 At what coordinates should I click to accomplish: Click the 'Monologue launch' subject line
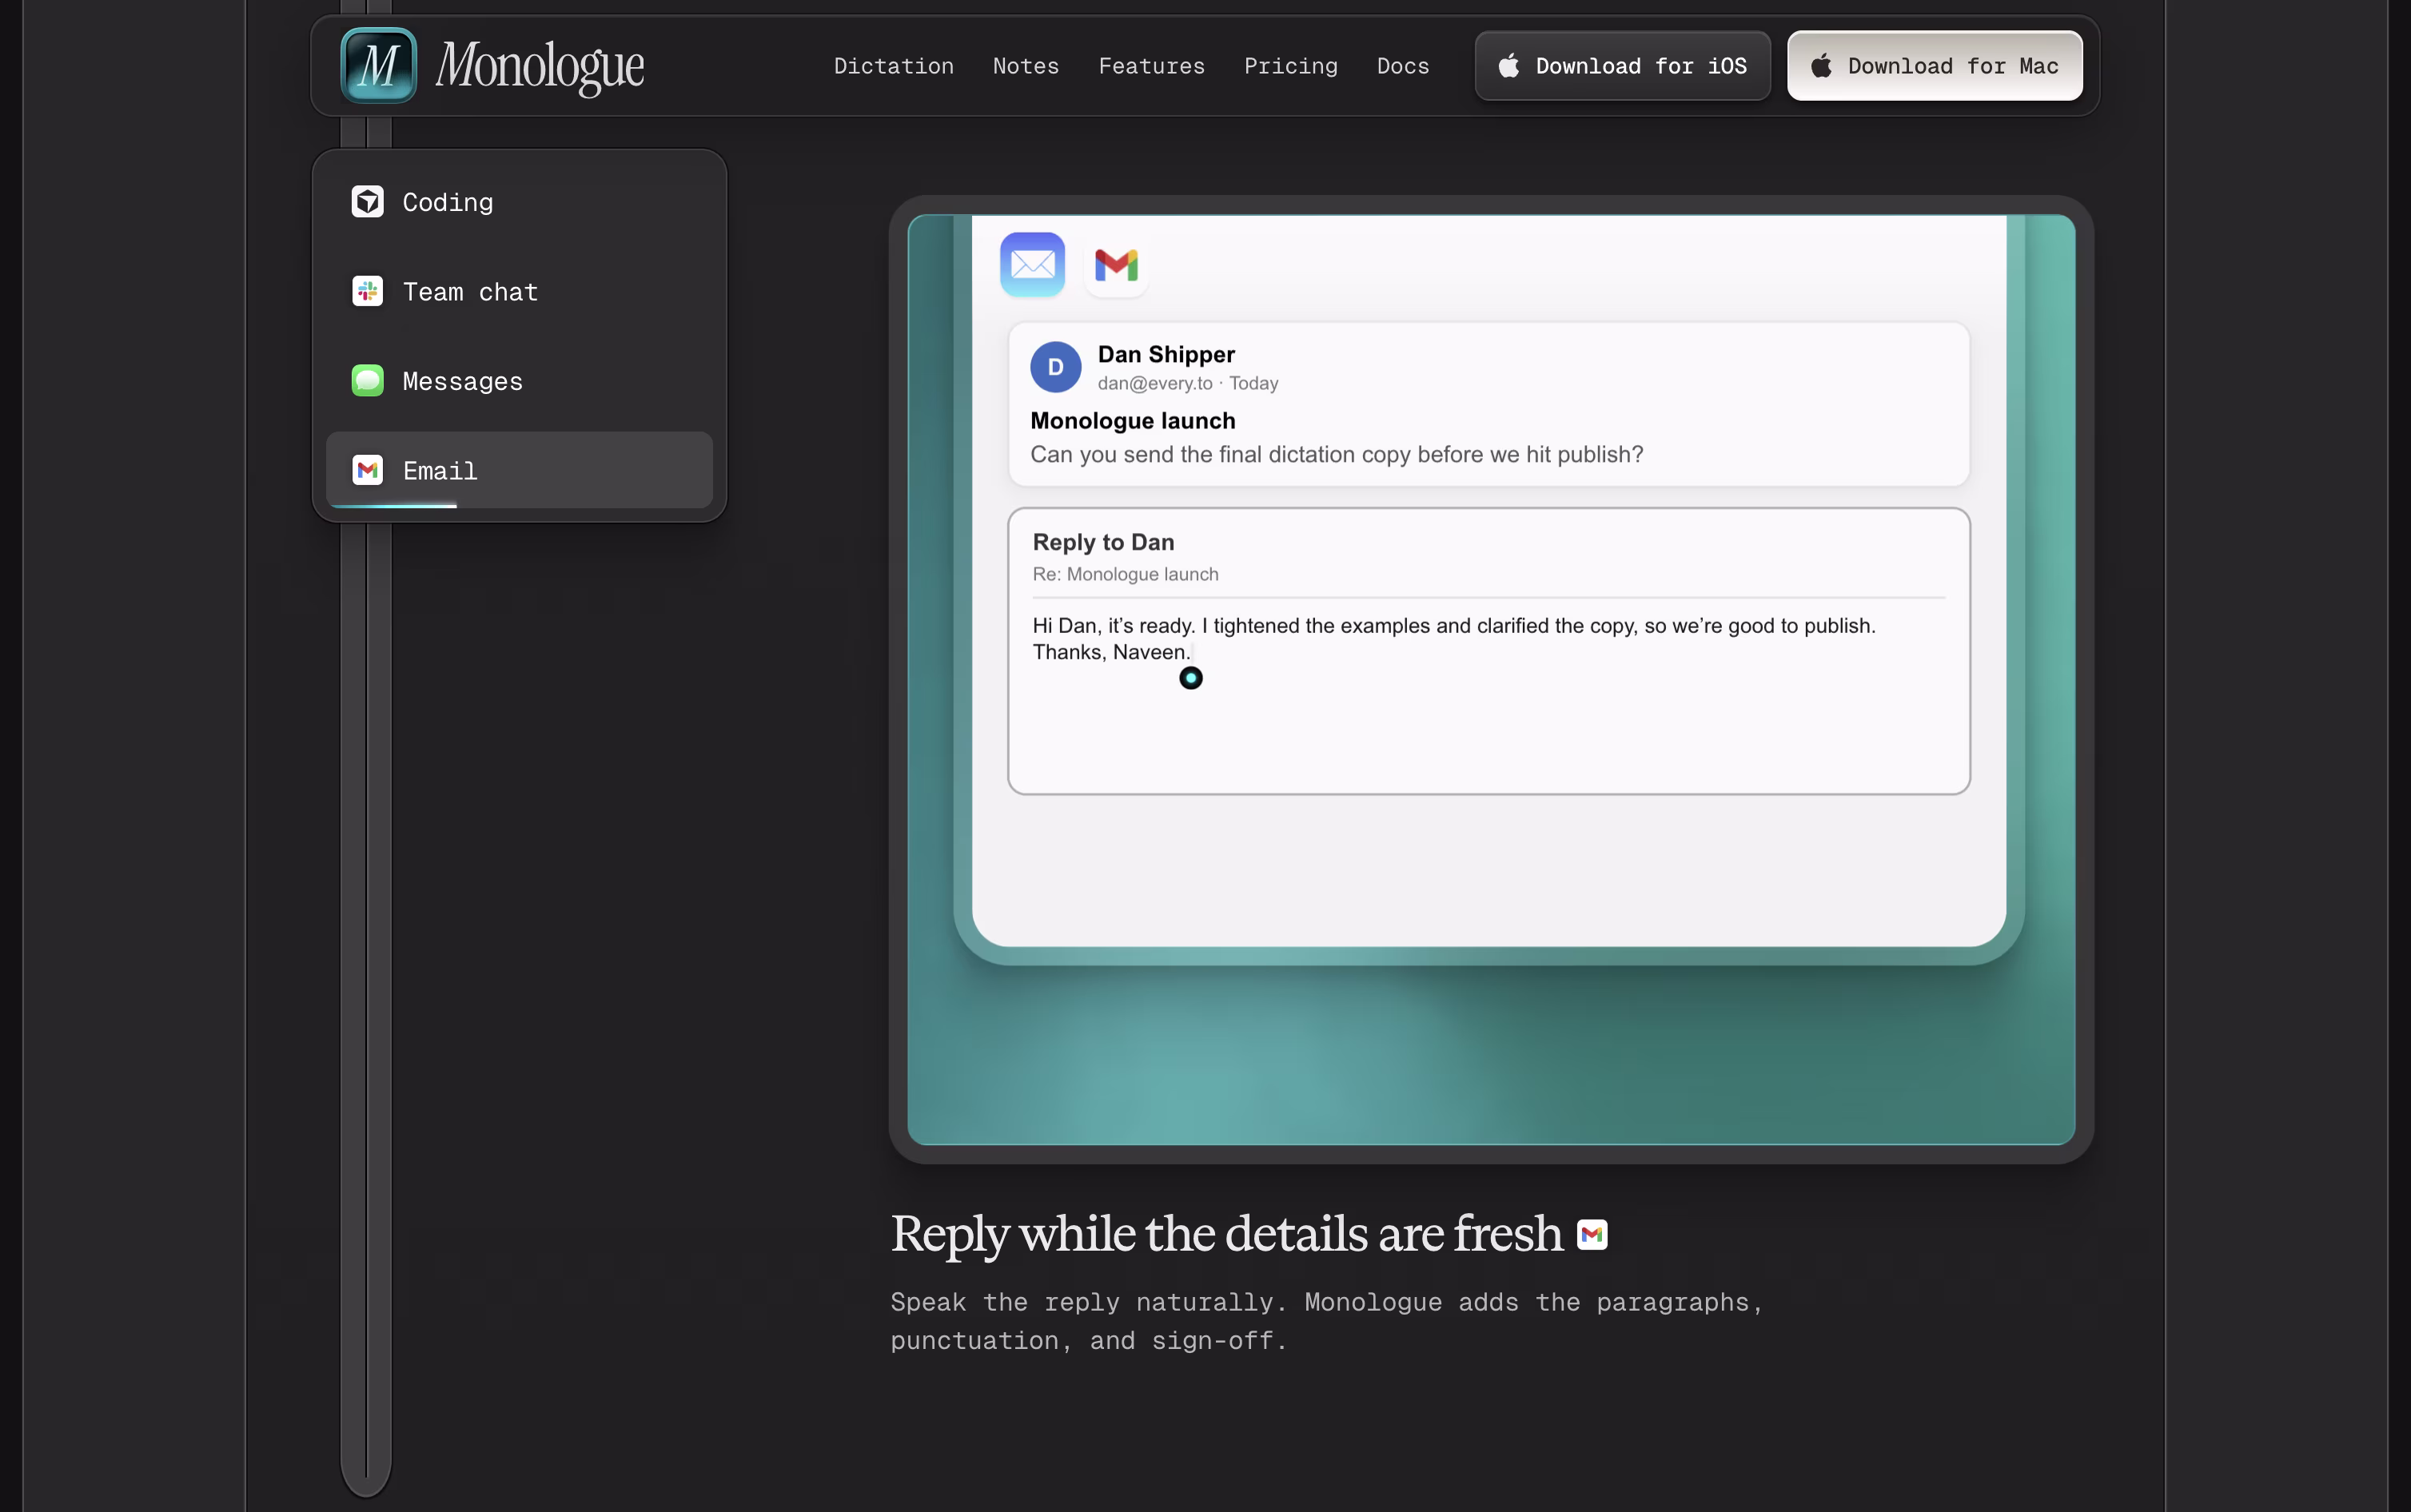coord(1132,421)
